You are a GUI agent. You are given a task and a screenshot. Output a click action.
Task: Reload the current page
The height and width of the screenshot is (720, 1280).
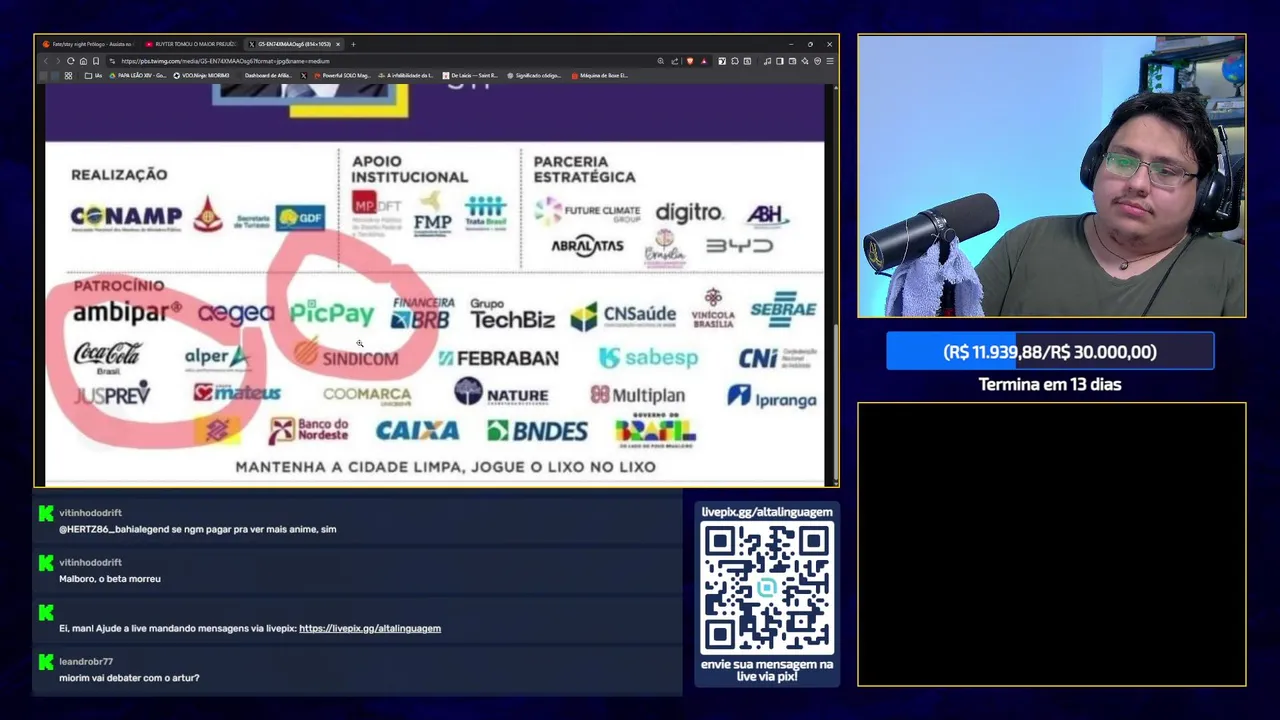[70, 61]
